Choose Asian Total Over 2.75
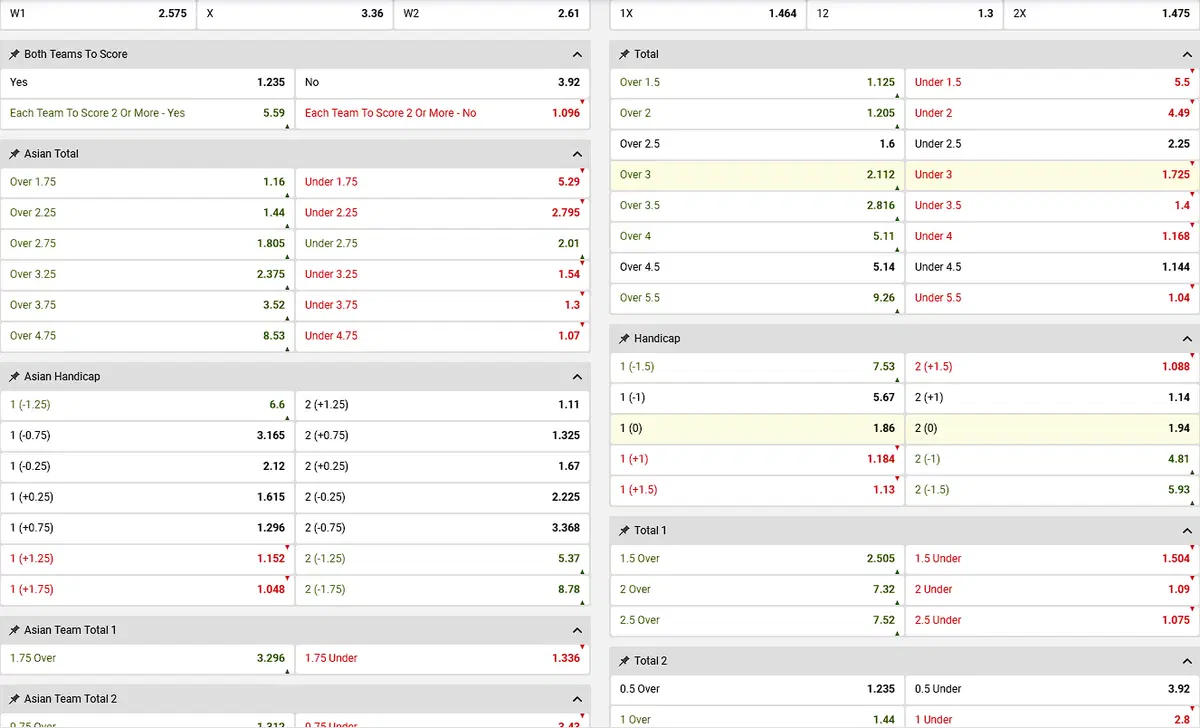 [147, 244]
